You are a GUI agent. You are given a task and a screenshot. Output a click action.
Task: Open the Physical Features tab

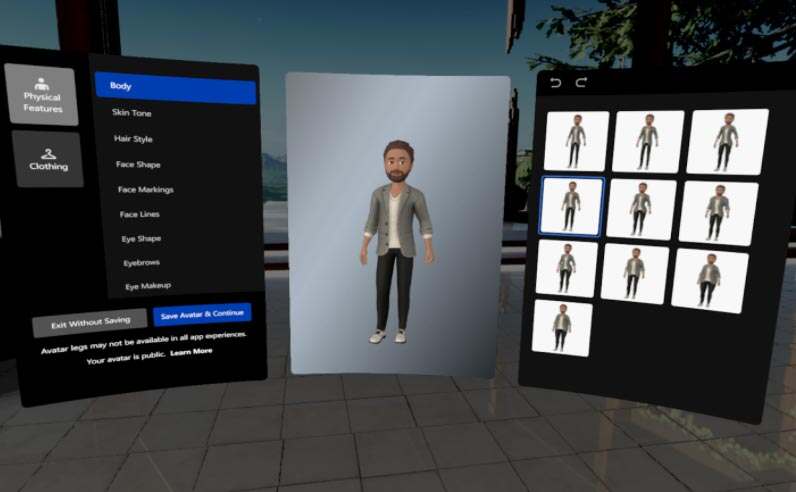42,96
